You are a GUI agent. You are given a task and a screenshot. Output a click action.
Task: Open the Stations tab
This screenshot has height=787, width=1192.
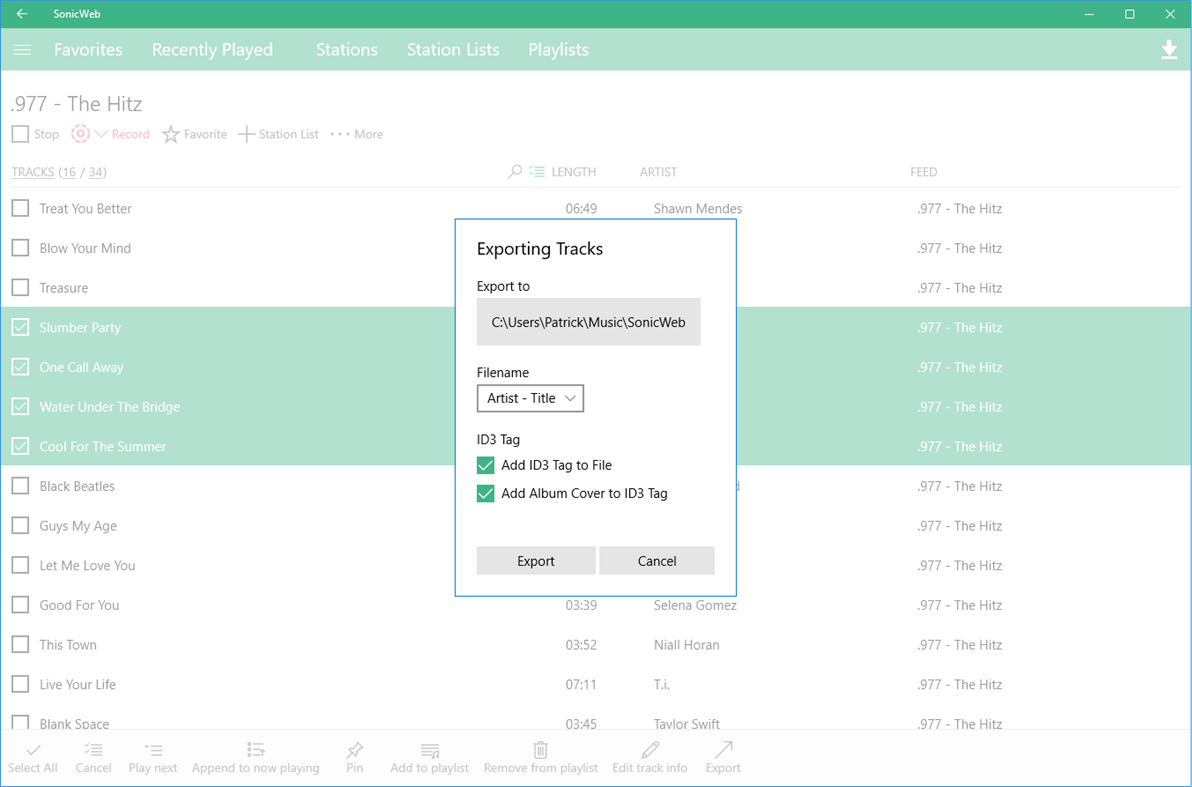click(x=347, y=50)
